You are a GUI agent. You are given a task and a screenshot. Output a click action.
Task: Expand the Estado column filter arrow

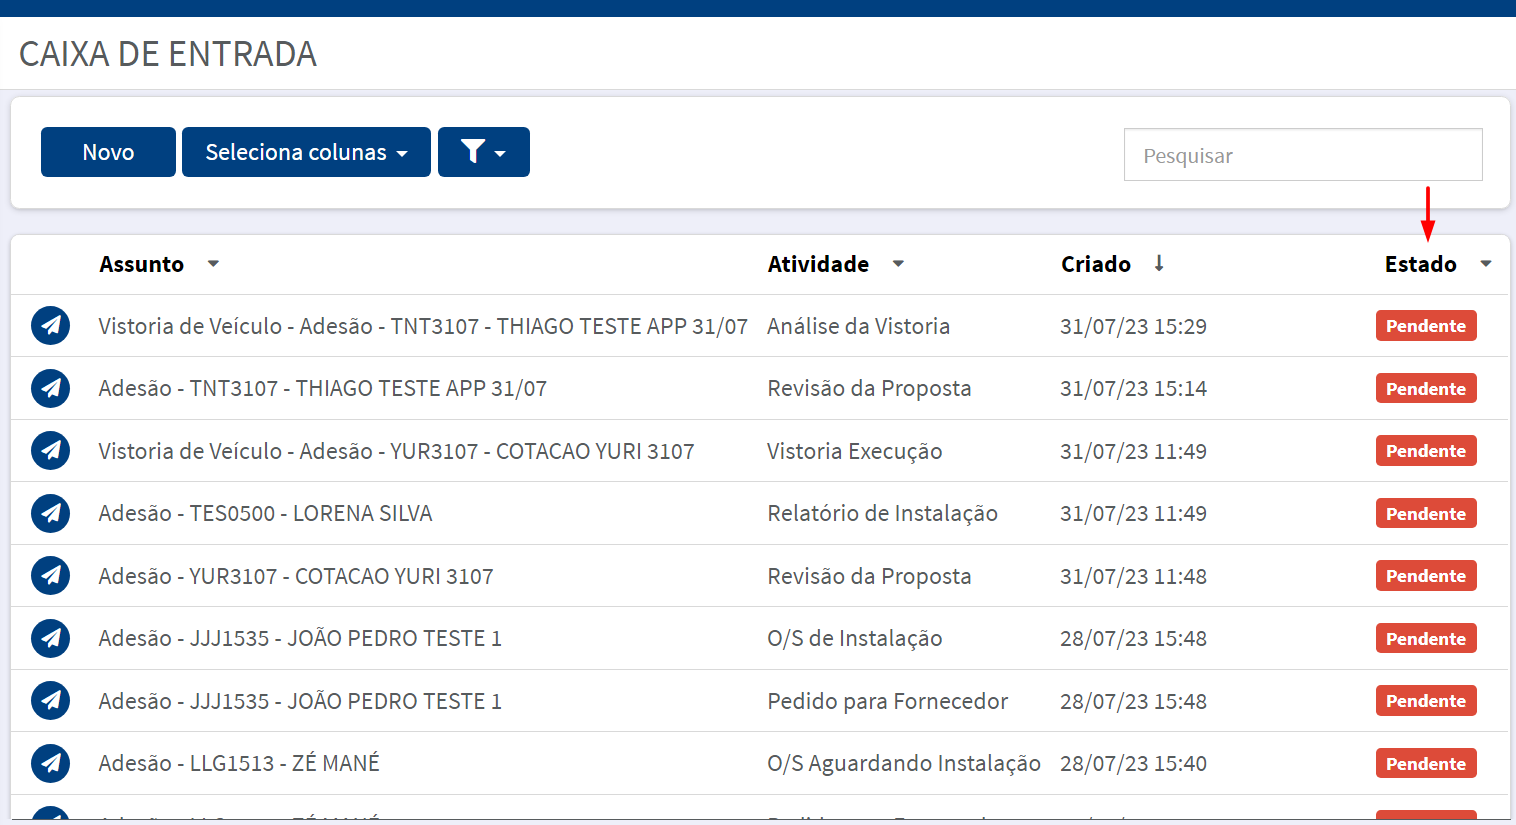tap(1486, 264)
